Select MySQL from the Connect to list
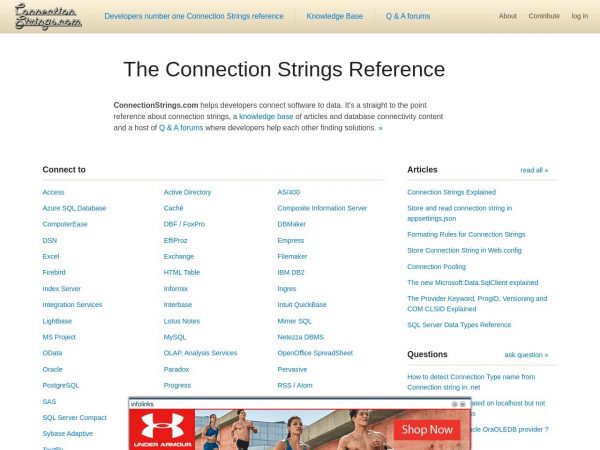The width and height of the screenshot is (600, 450). [175, 337]
